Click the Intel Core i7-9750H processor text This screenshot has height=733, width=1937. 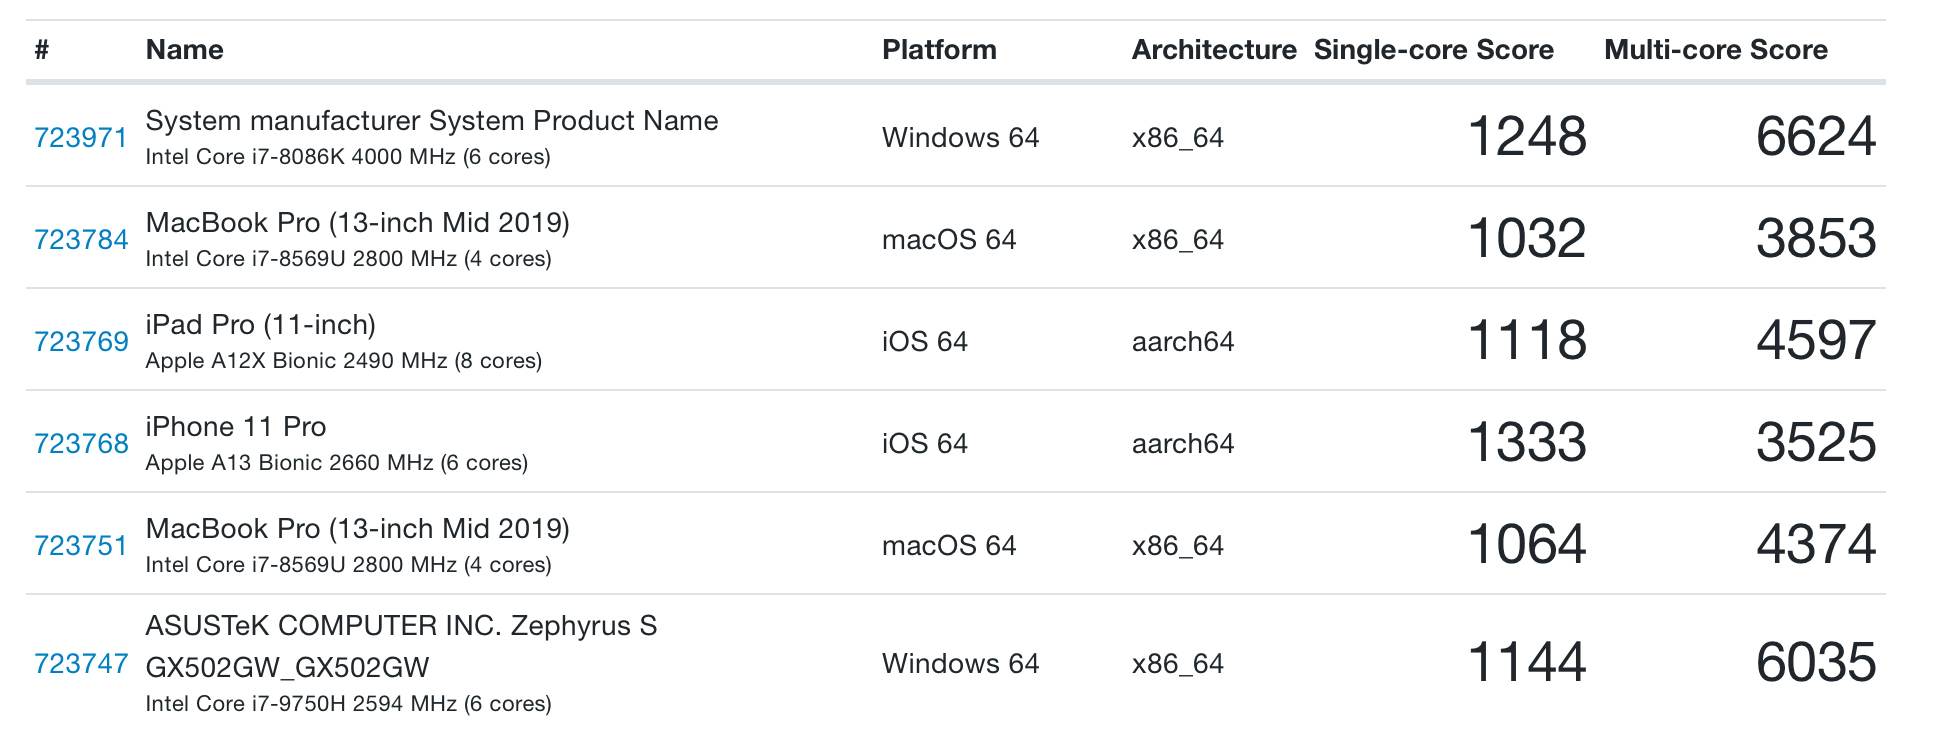point(347,704)
